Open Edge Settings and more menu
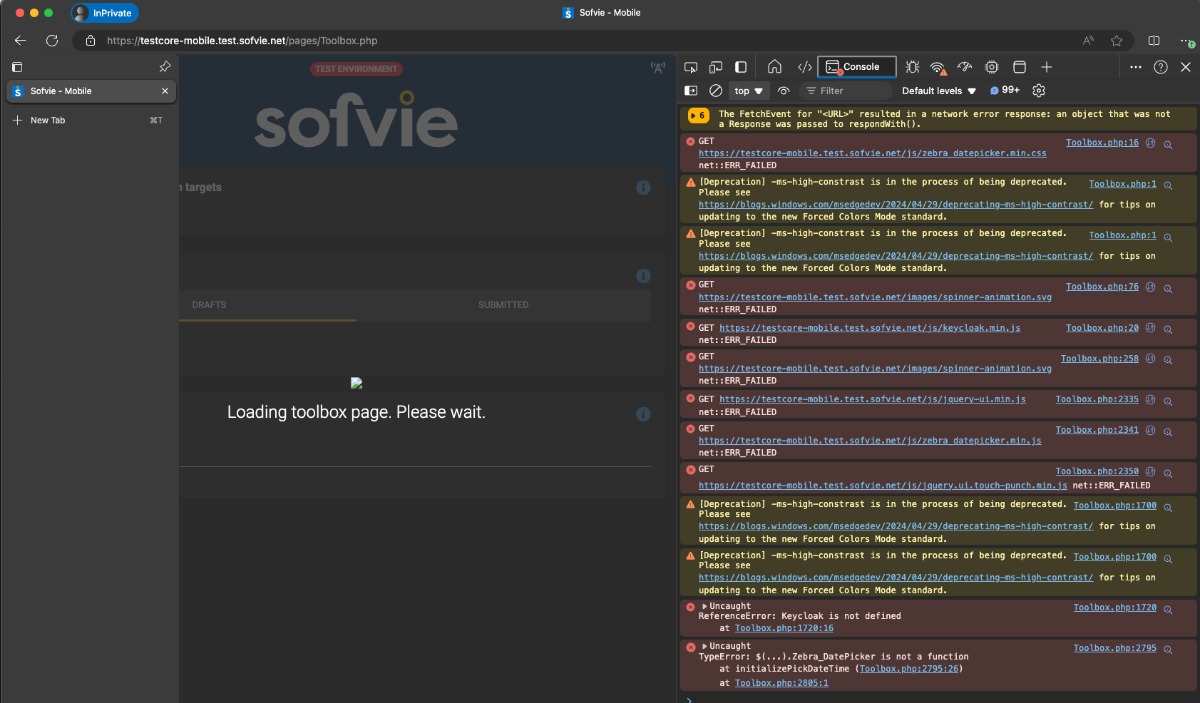The width and height of the screenshot is (1200, 703). pyautogui.click(x=1185, y=41)
